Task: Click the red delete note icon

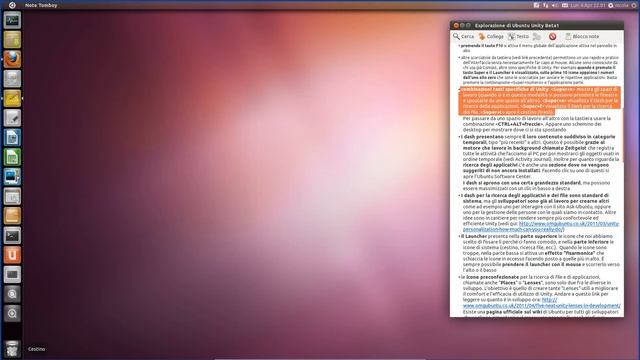Action: pyautogui.click(x=552, y=36)
